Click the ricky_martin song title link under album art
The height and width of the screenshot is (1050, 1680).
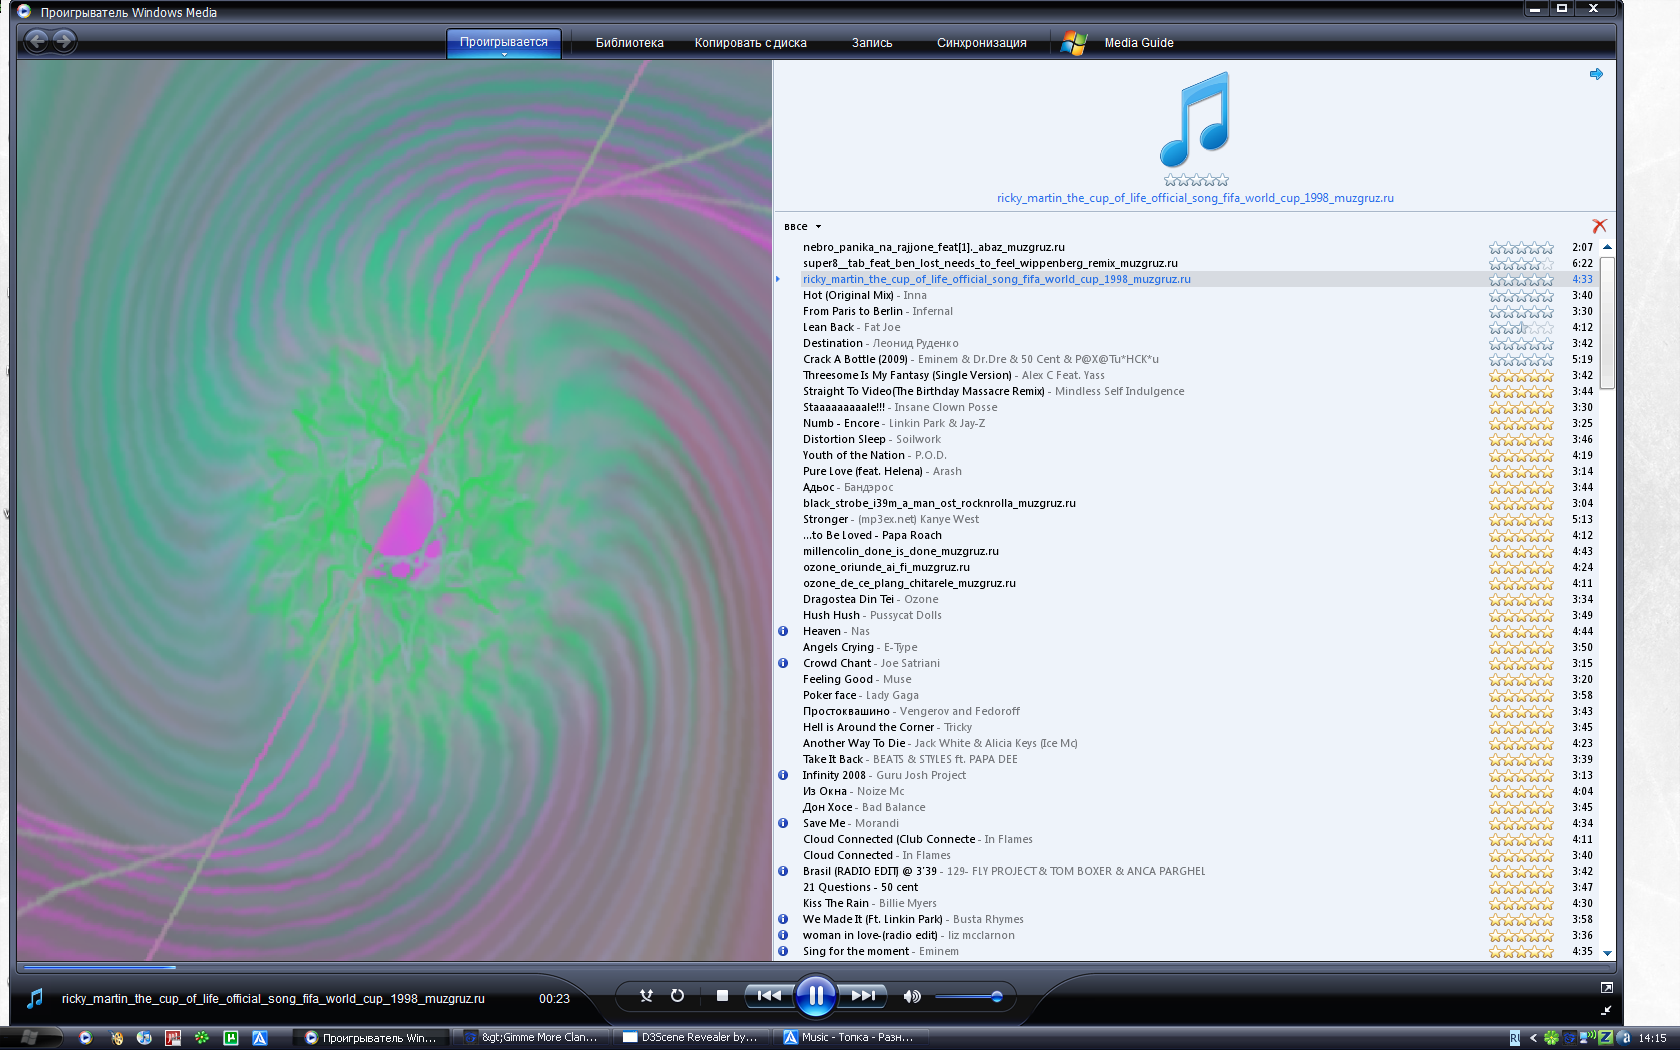pyautogui.click(x=1194, y=198)
